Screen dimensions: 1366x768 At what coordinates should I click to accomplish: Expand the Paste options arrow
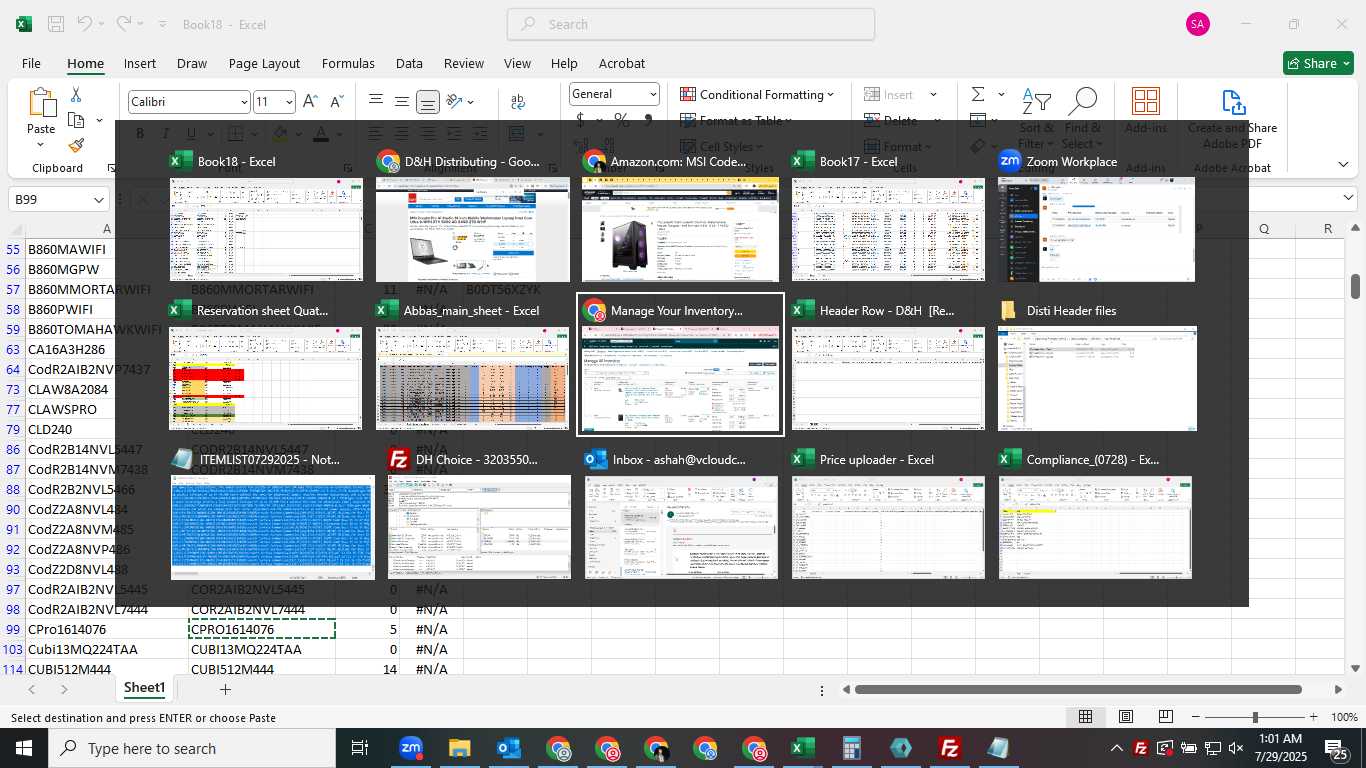pos(41,146)
